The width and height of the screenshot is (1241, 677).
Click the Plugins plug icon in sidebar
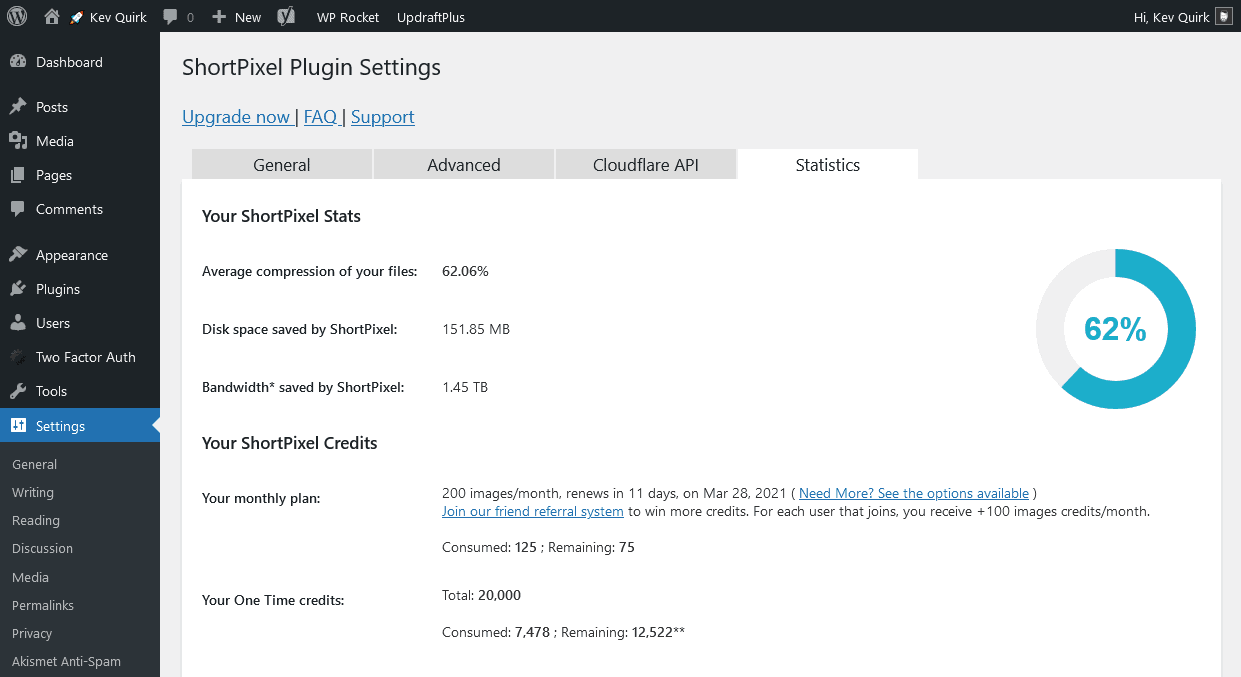17,289
